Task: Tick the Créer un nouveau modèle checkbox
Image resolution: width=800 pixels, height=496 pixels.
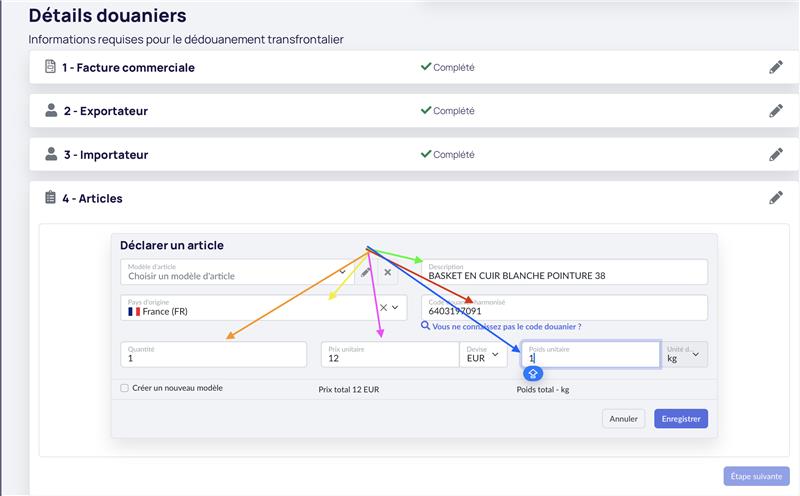Action: pos(124,388)
